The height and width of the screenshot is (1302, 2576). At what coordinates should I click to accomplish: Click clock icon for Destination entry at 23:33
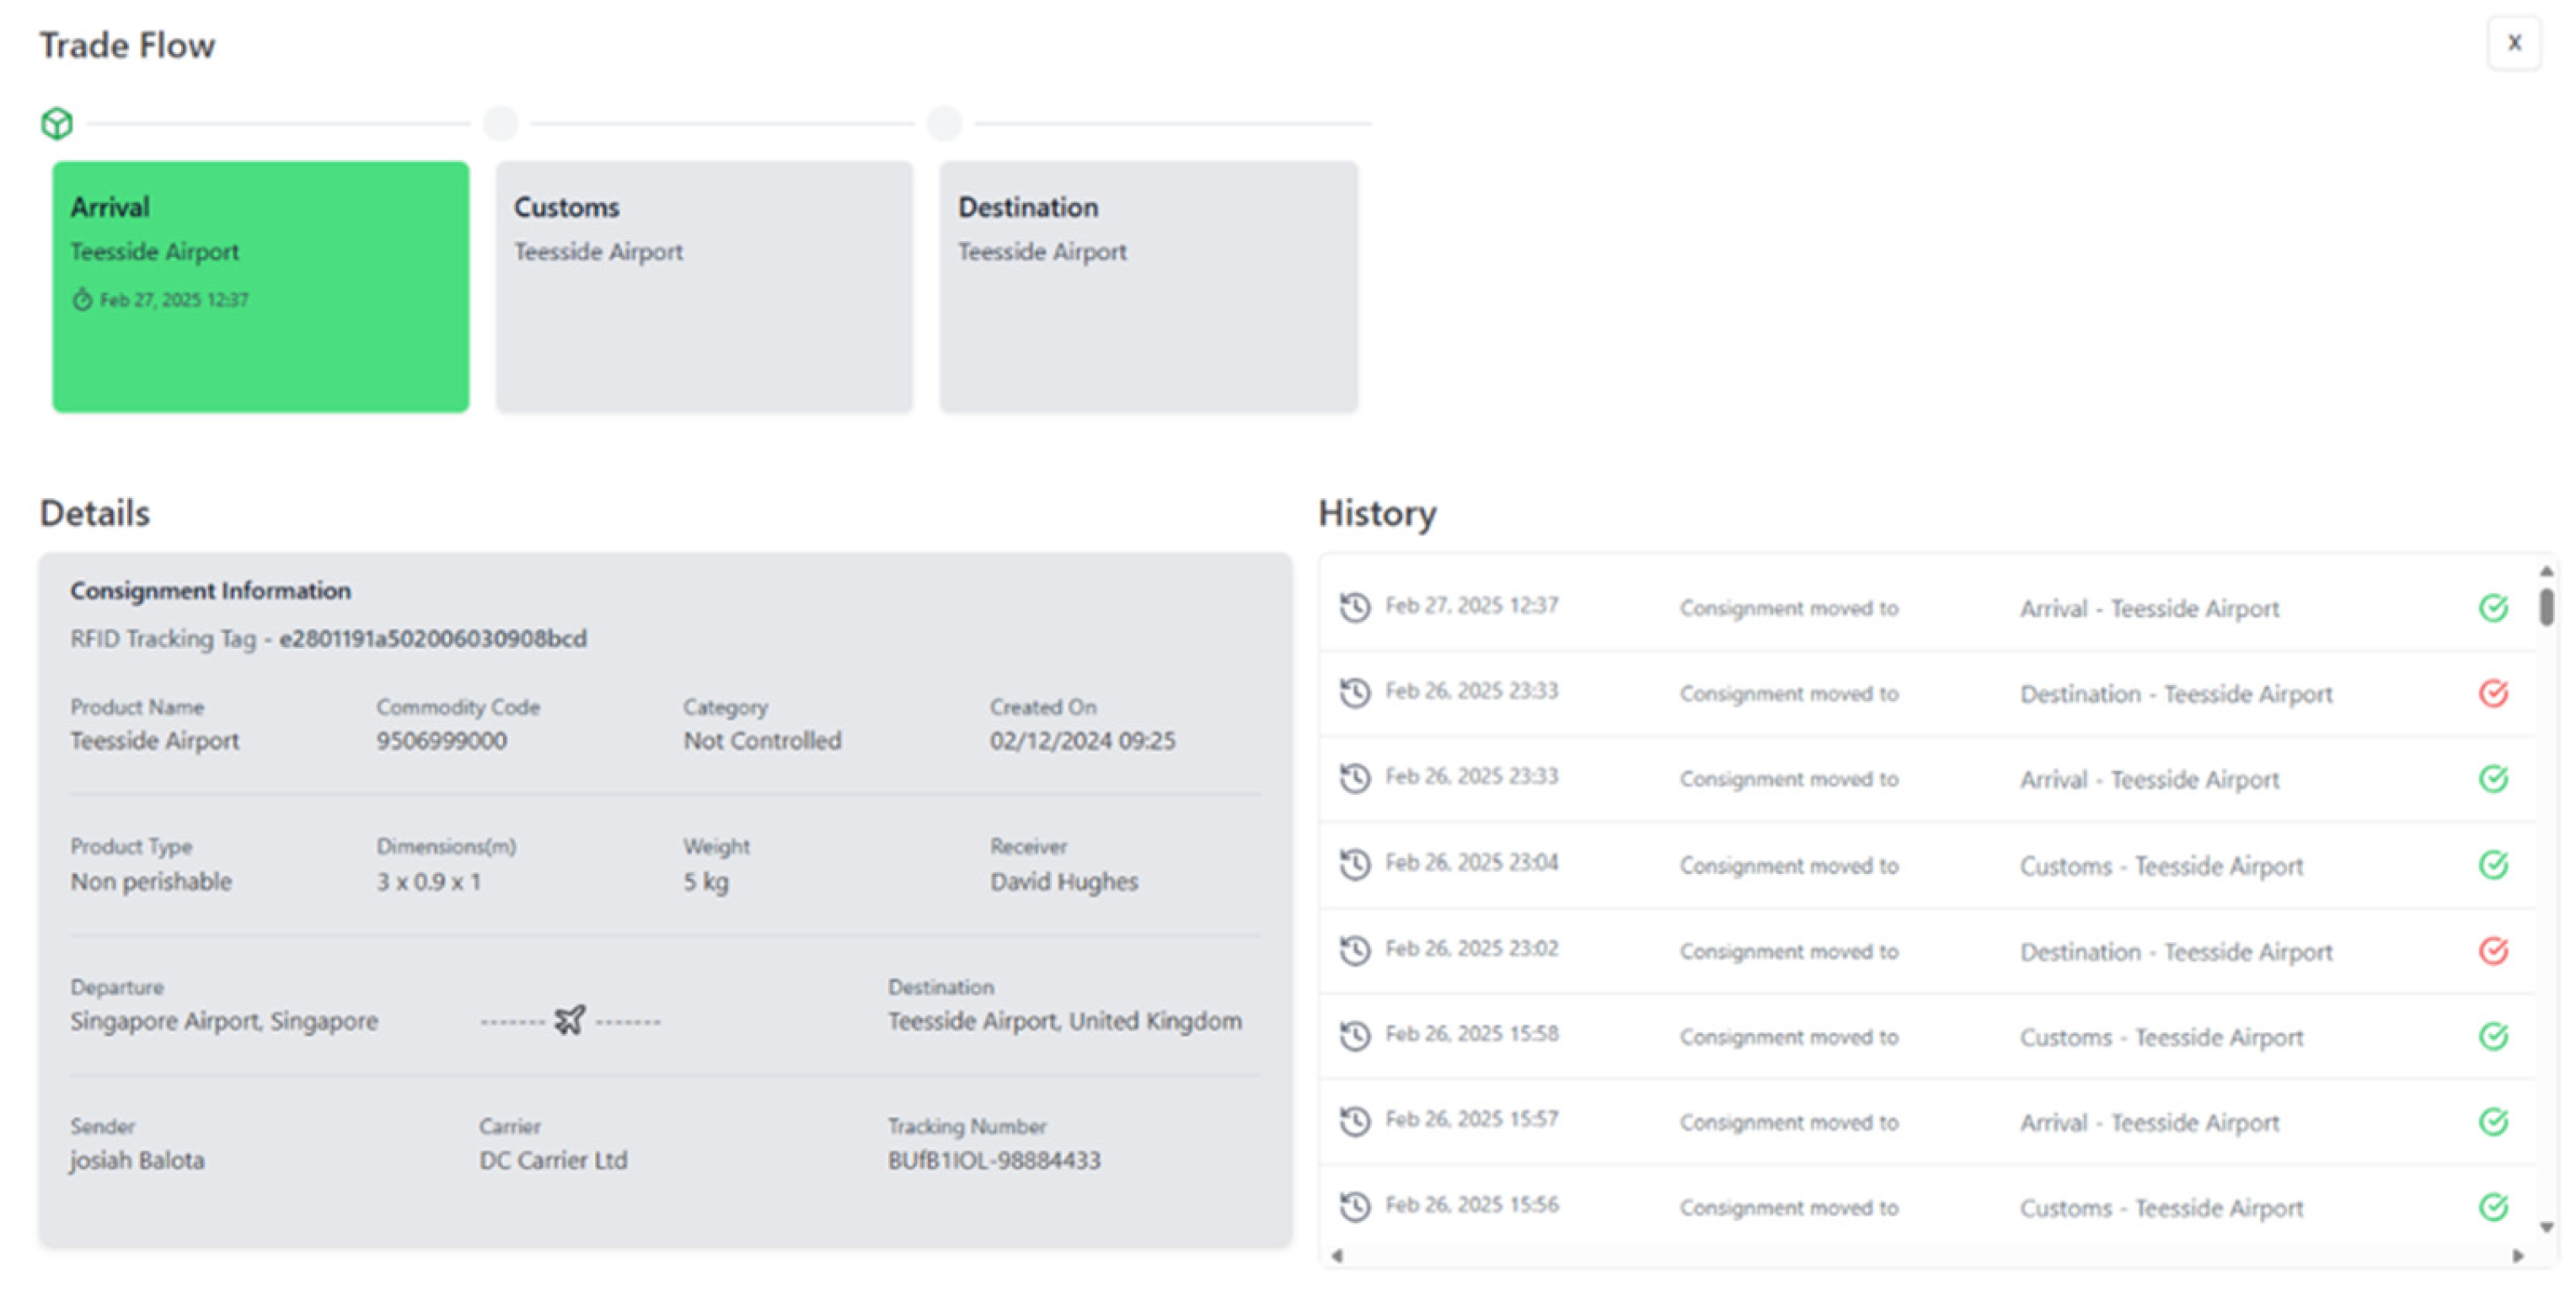1355,693
